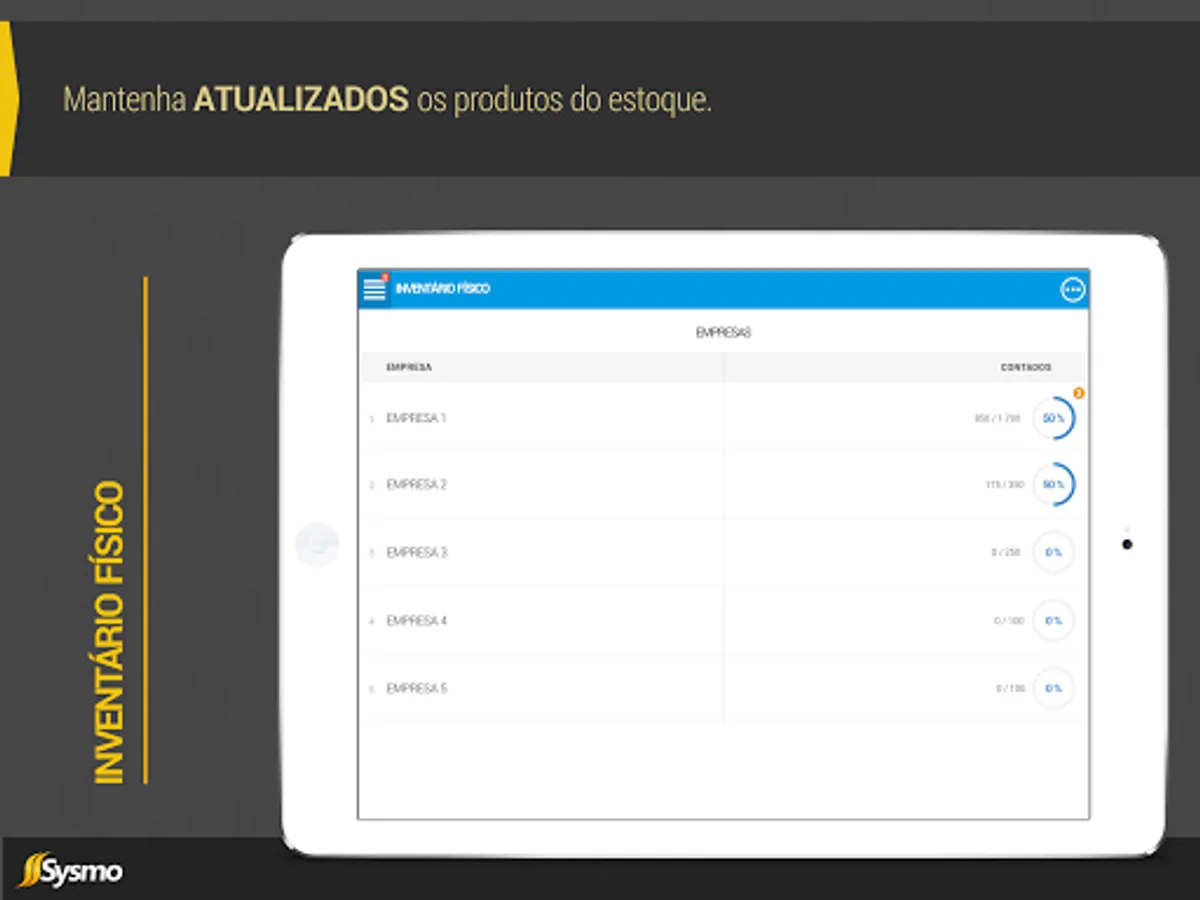Click the count value beside Empresa 1

pos(997,419)
